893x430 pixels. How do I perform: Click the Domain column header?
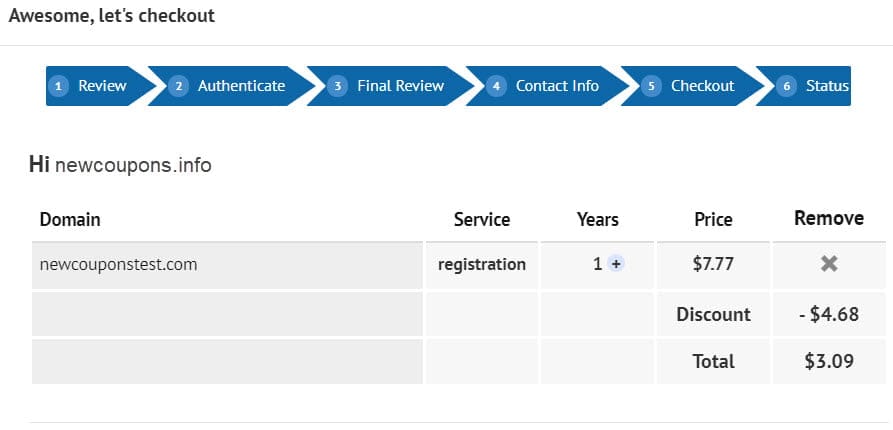[x=70, y=219]
